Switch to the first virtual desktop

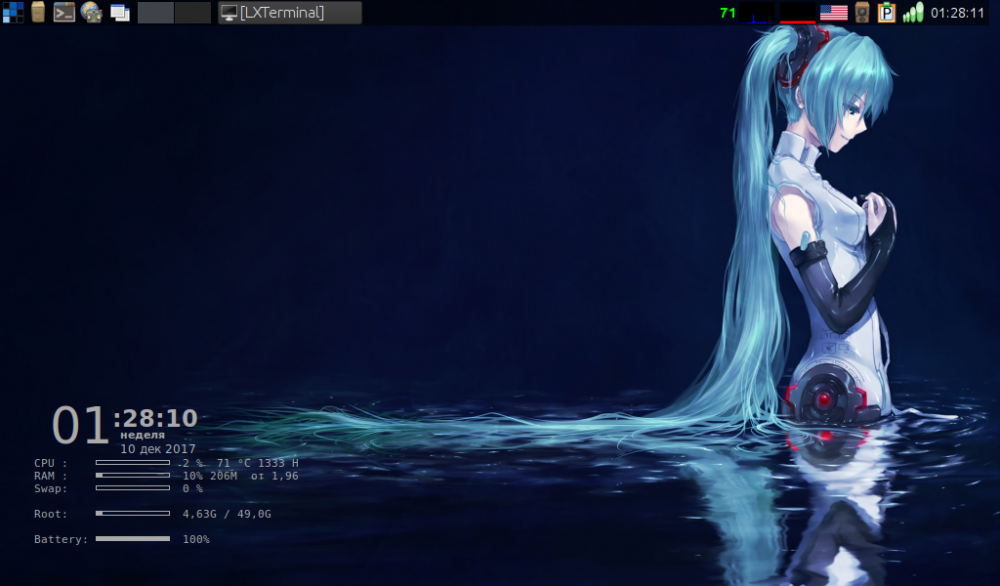[156, 12]
